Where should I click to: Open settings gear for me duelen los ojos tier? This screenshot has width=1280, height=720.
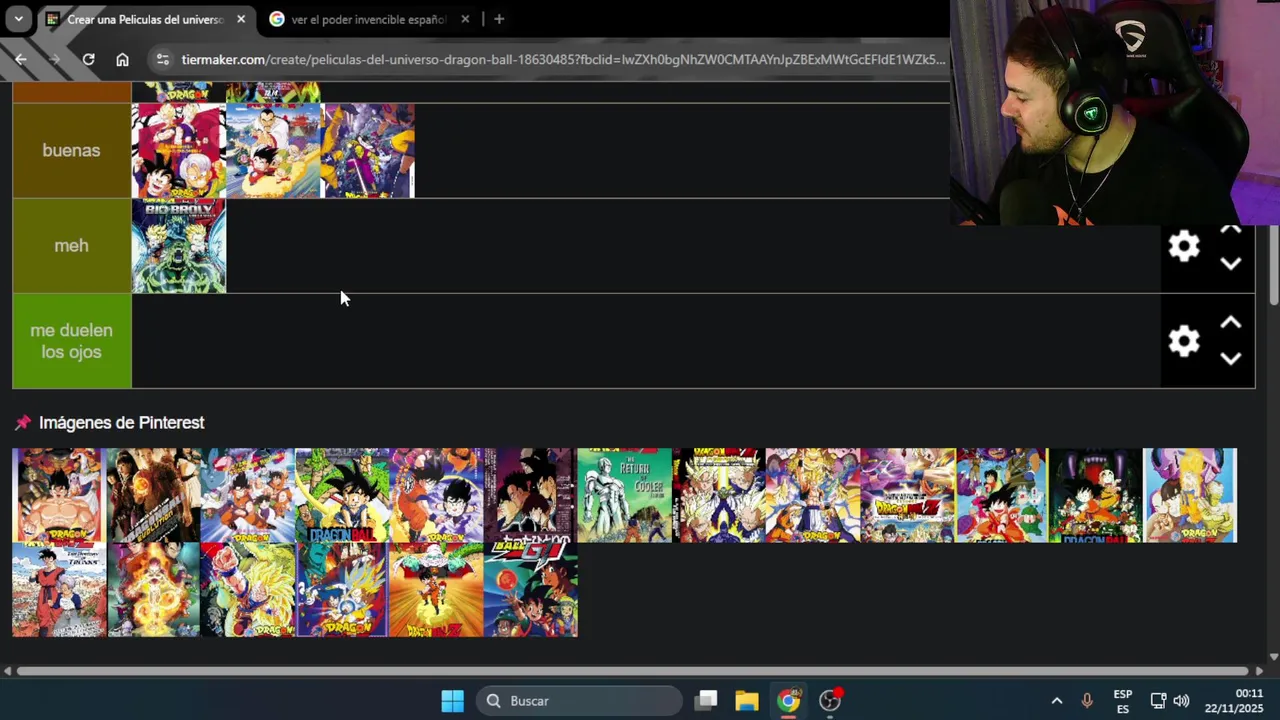pos(1184,341)
